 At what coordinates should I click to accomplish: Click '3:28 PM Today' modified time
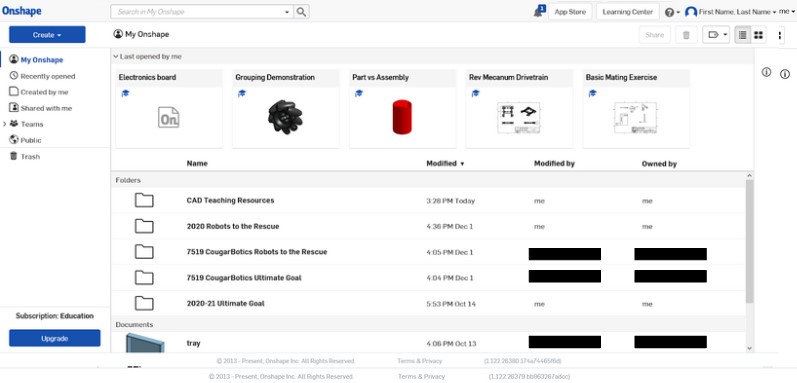[450, 201]
